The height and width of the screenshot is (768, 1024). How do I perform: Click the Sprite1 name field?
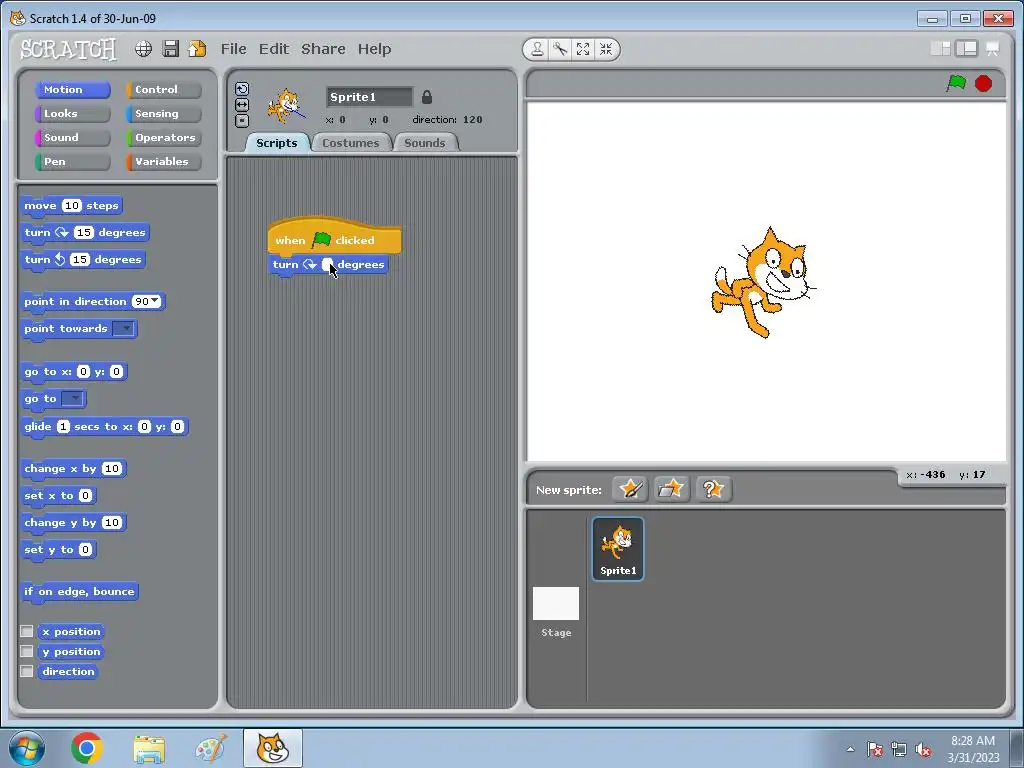click(x=370, y=97)
